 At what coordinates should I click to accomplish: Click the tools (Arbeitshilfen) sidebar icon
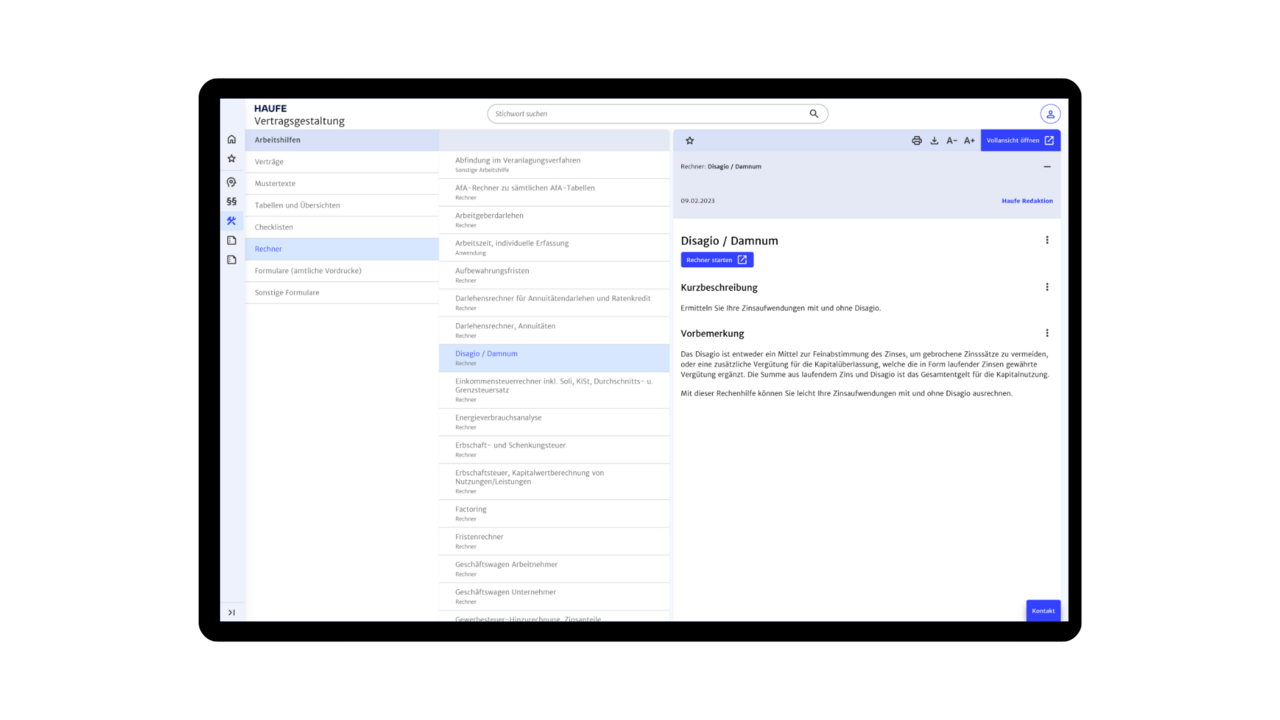(x=231, y=221)
